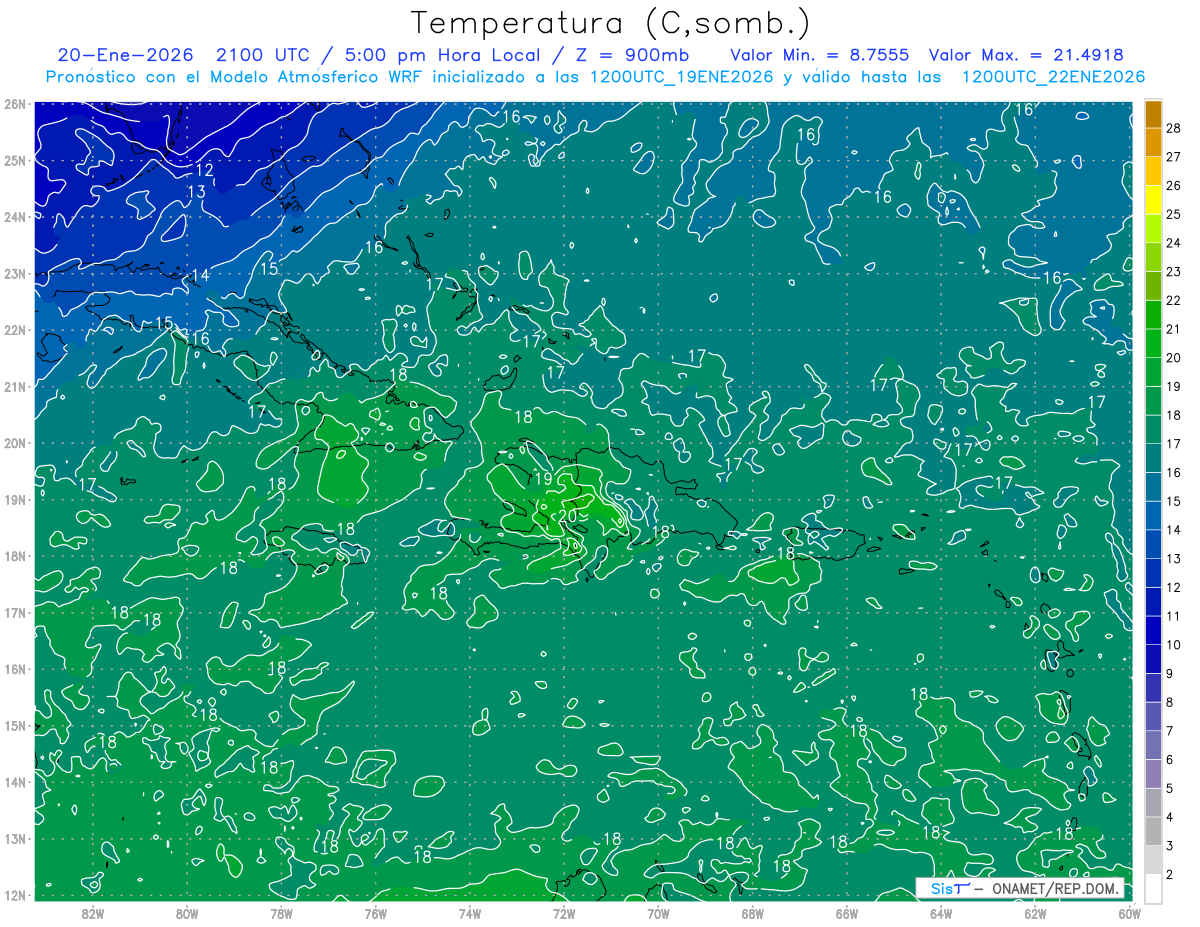Click "Valor Min. = 8.7555" text

click(820, 55)
